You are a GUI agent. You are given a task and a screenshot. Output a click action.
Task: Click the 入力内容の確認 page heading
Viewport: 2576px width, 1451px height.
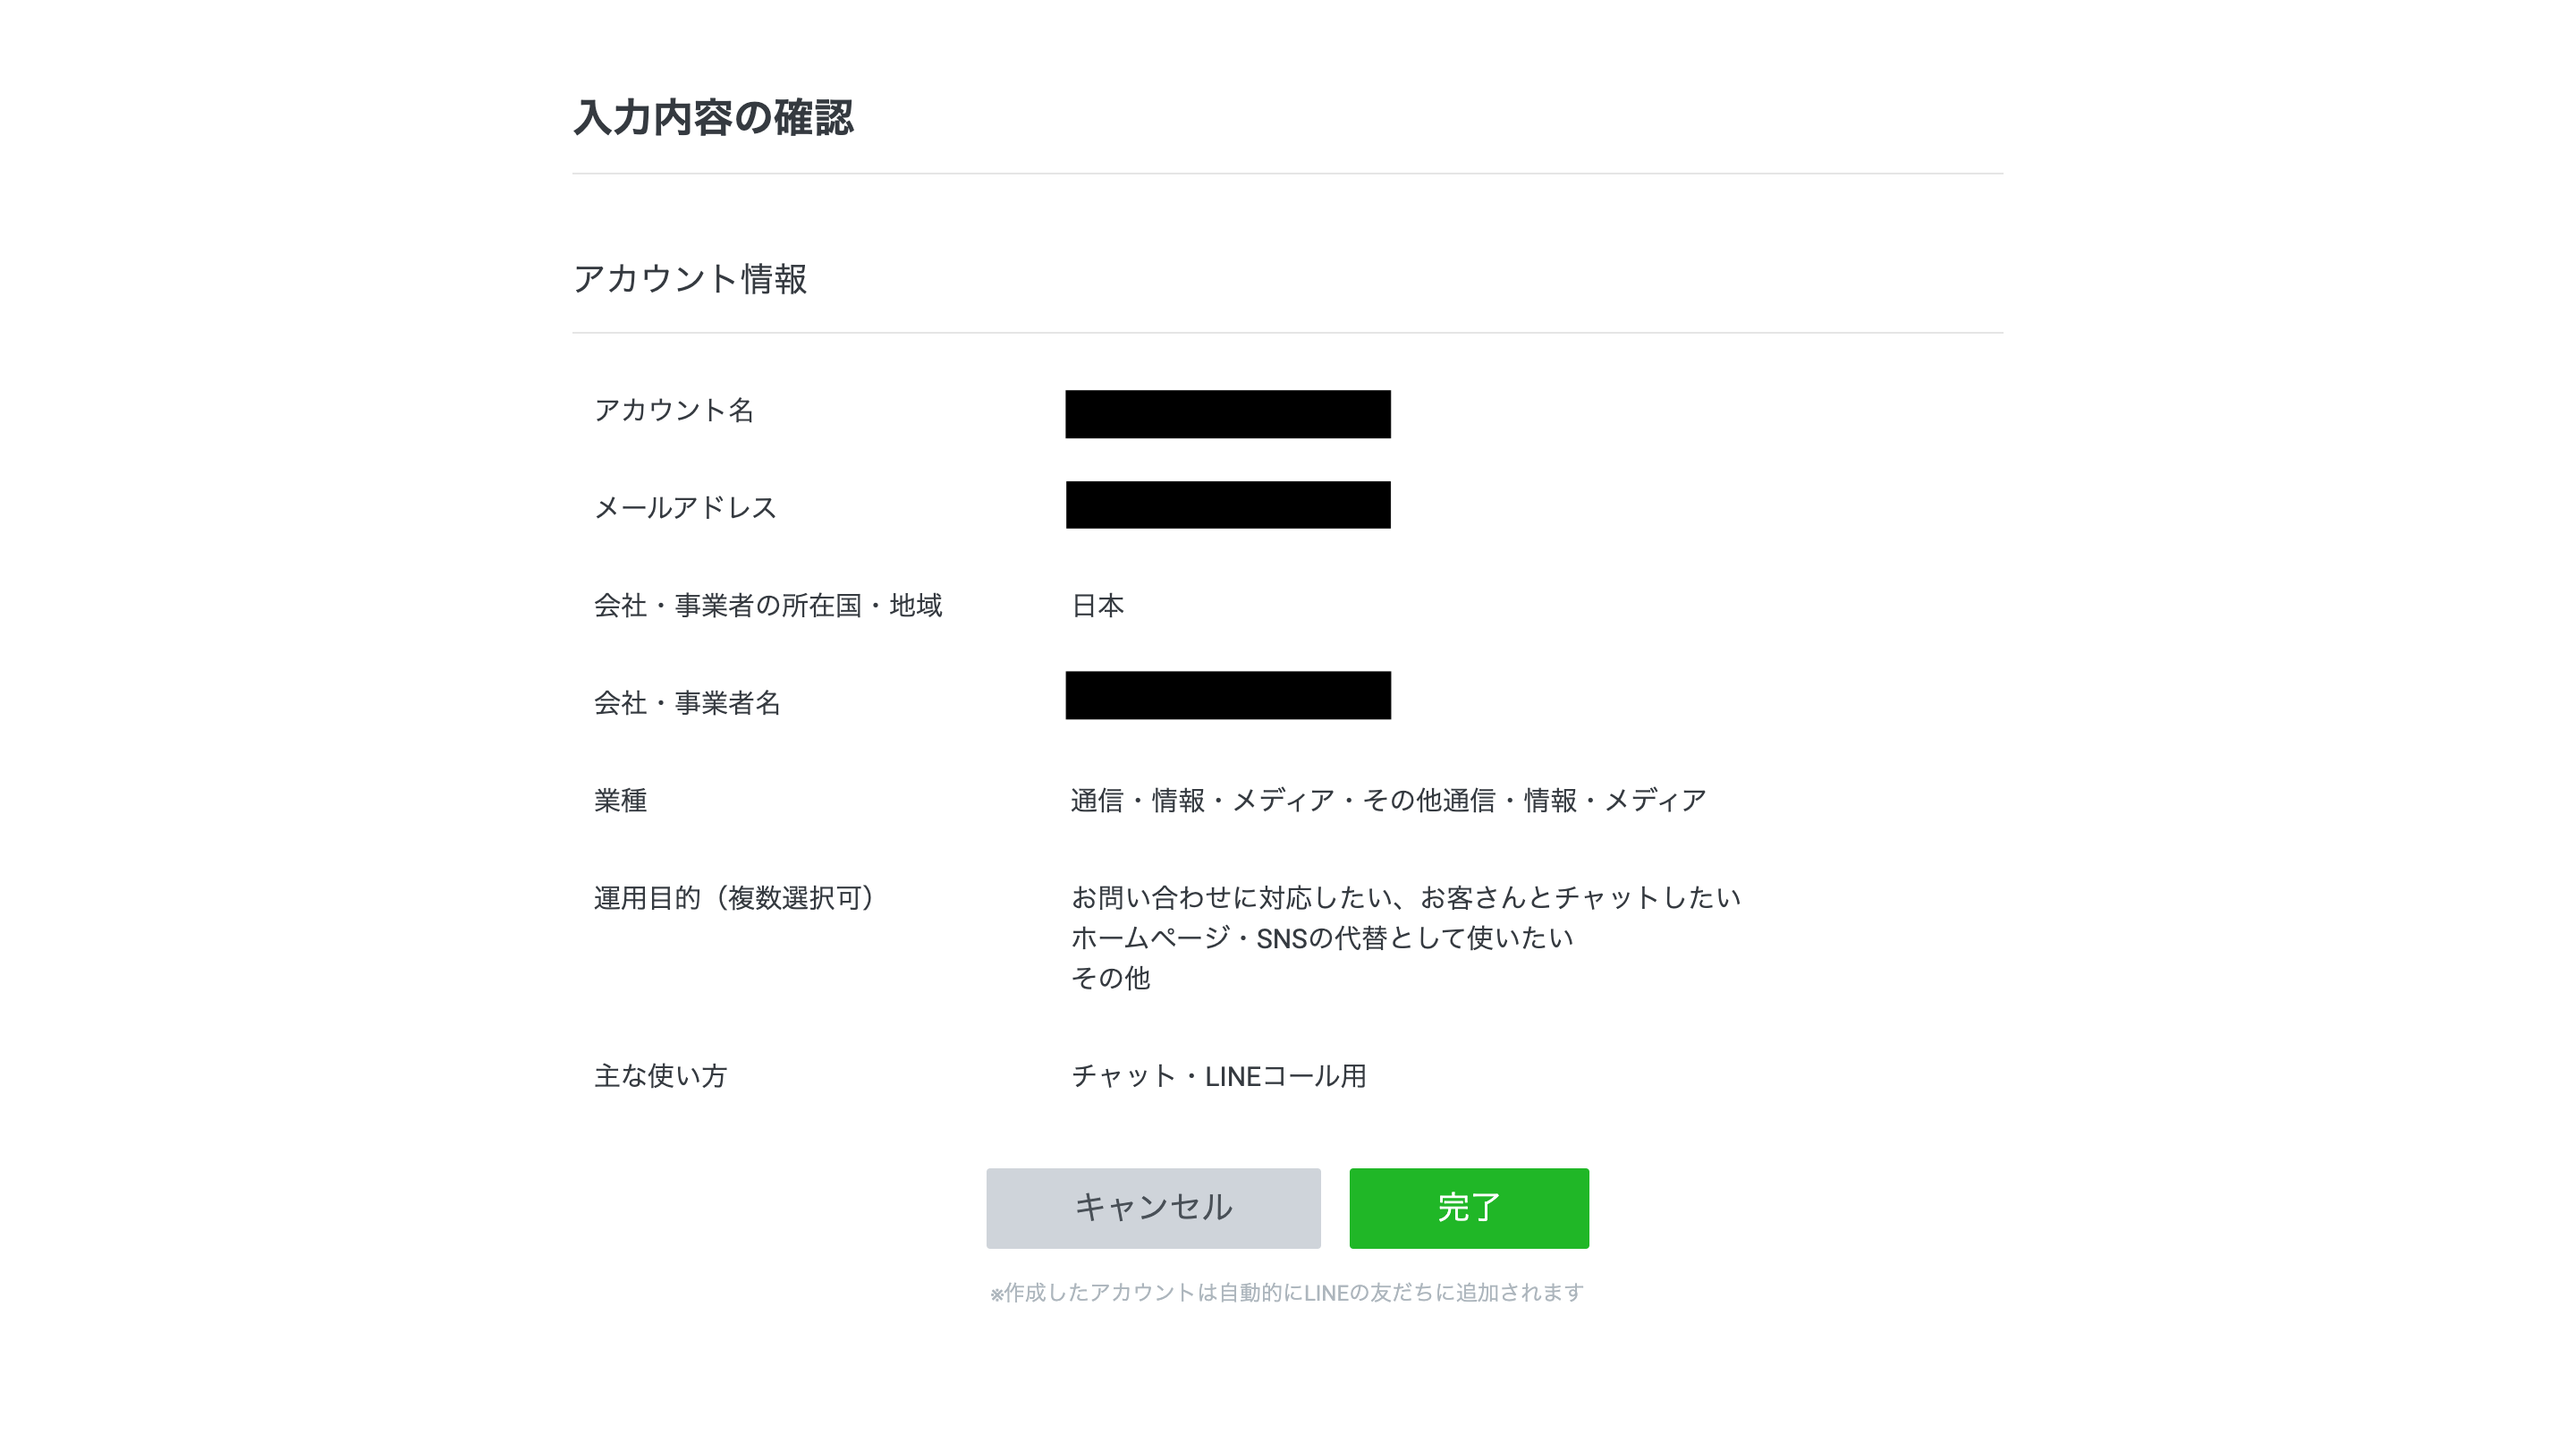click(x=713, y=118)
